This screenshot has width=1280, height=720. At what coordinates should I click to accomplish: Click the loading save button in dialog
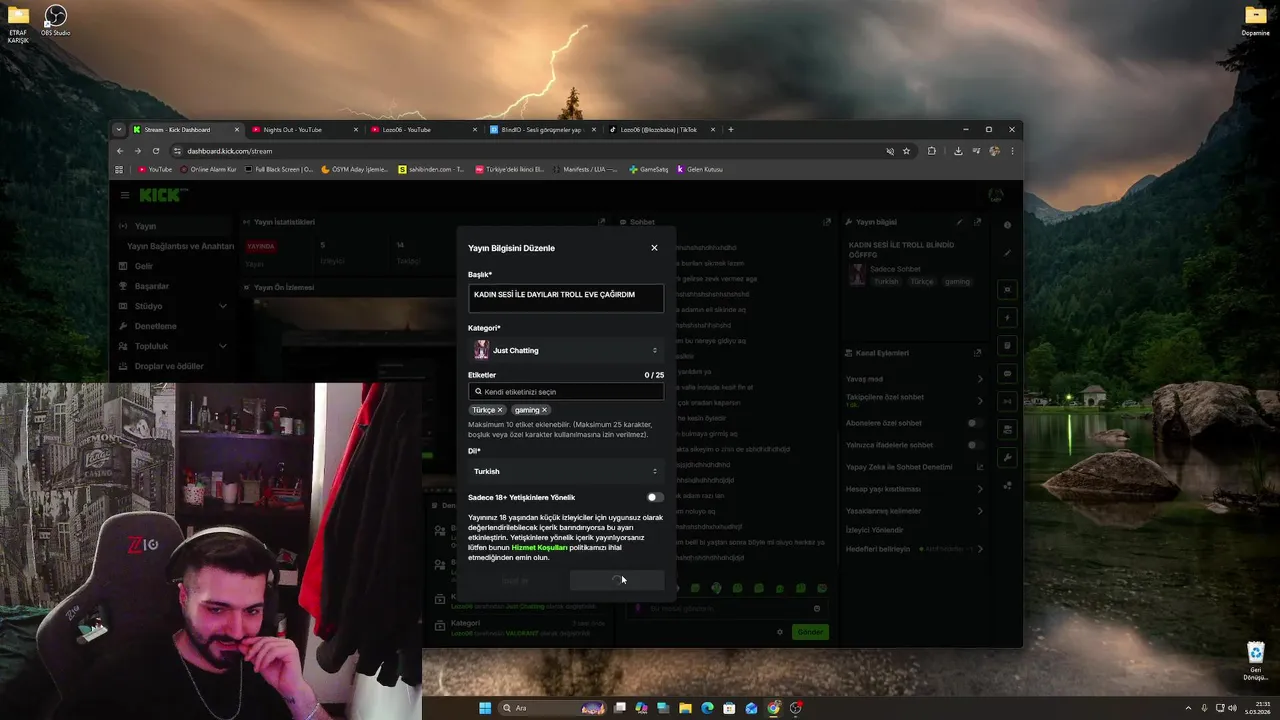click(617, 580)
